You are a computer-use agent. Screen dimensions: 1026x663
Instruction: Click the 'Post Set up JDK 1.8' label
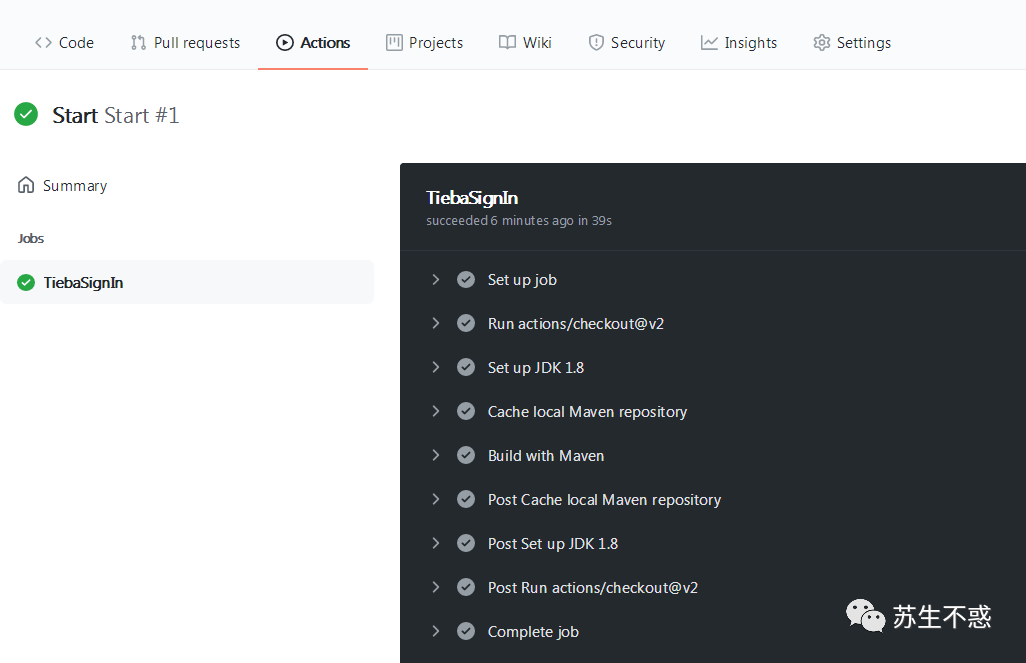click(553, 544)
